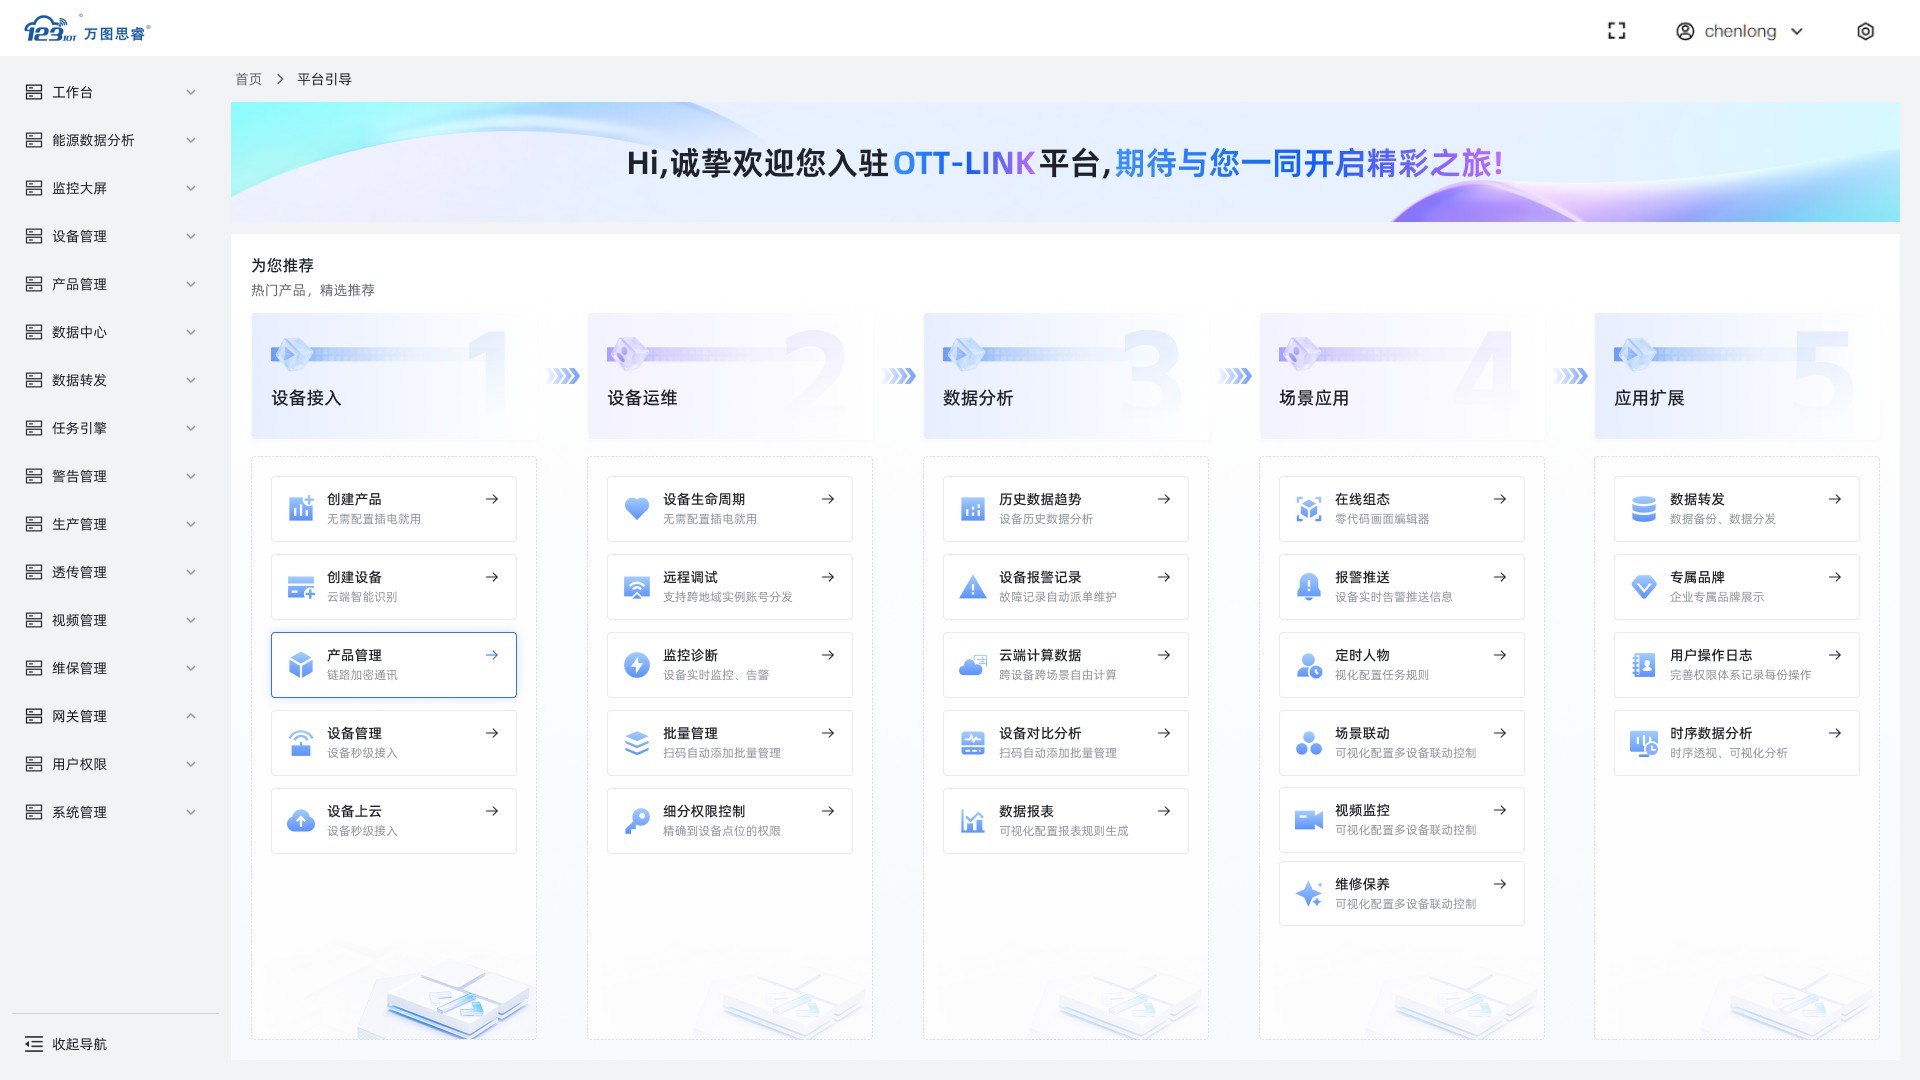This screenshot has height=1080, width=1920.
Task: Click the cloud upload icon for 设备上云
Action: pos(301,821)
